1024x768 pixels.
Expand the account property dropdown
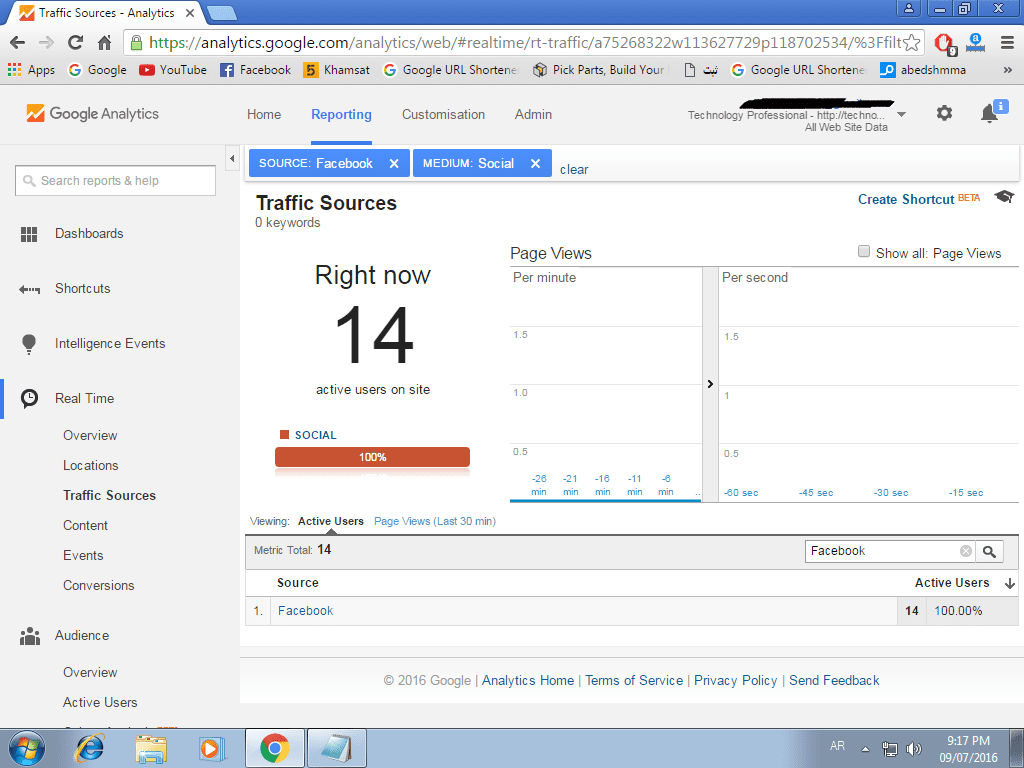(901, 115)
